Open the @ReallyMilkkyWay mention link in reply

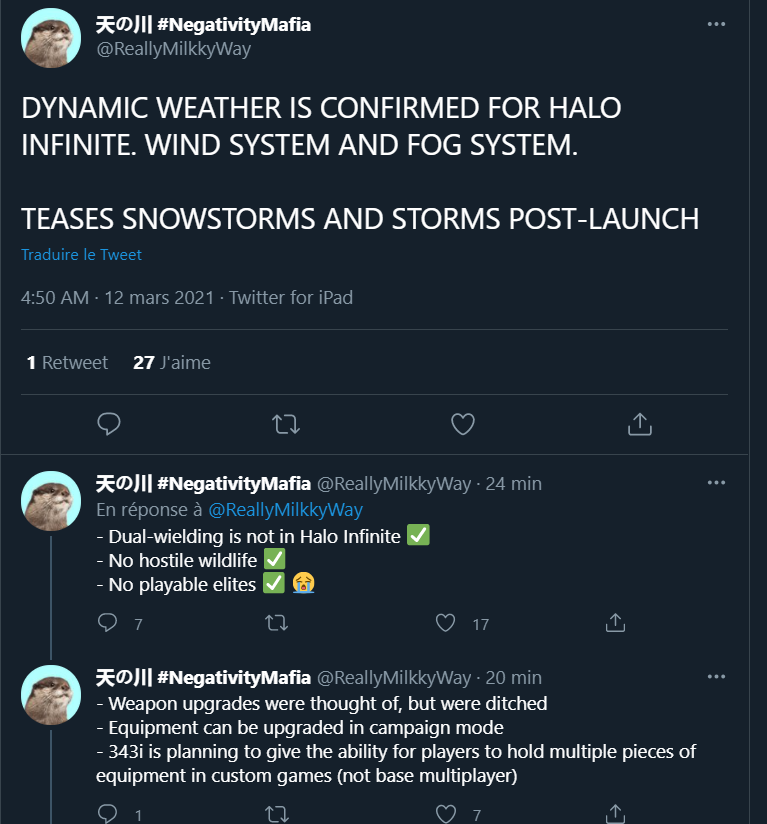tap(285, 510)
